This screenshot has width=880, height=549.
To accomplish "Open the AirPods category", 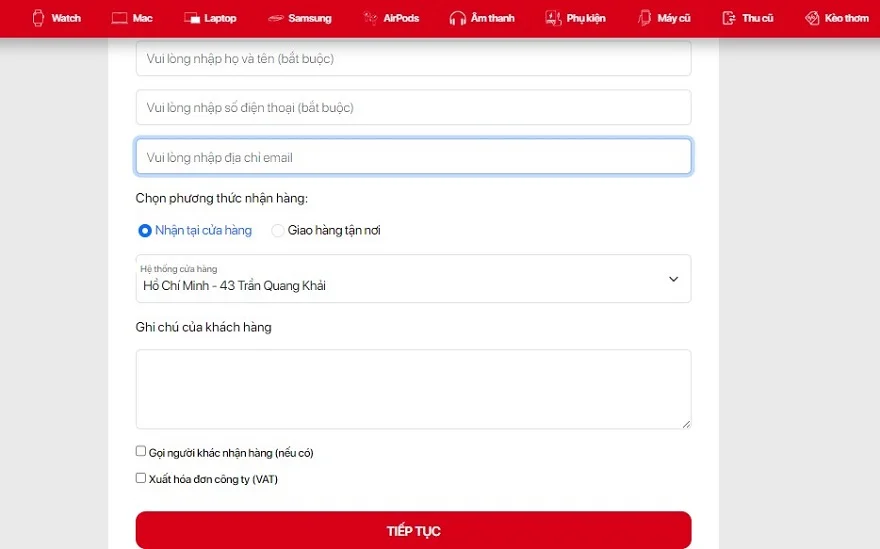I will 401,18.
